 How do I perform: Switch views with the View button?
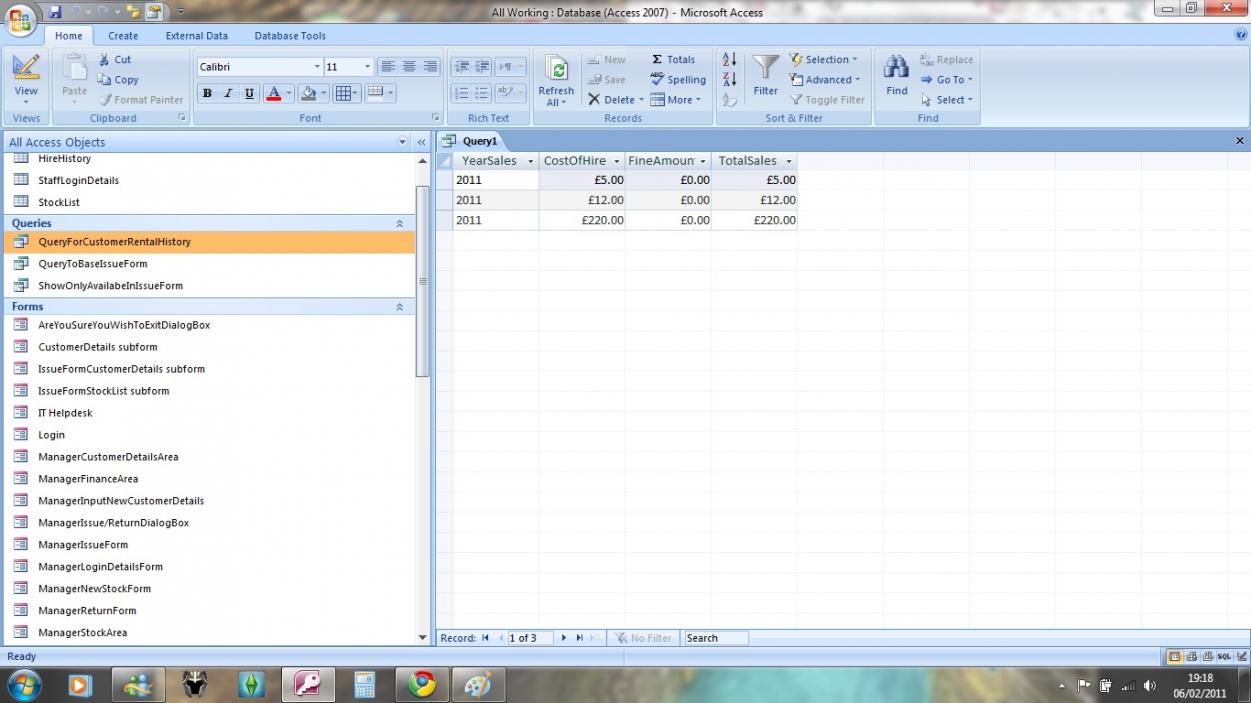coord(26,80)
